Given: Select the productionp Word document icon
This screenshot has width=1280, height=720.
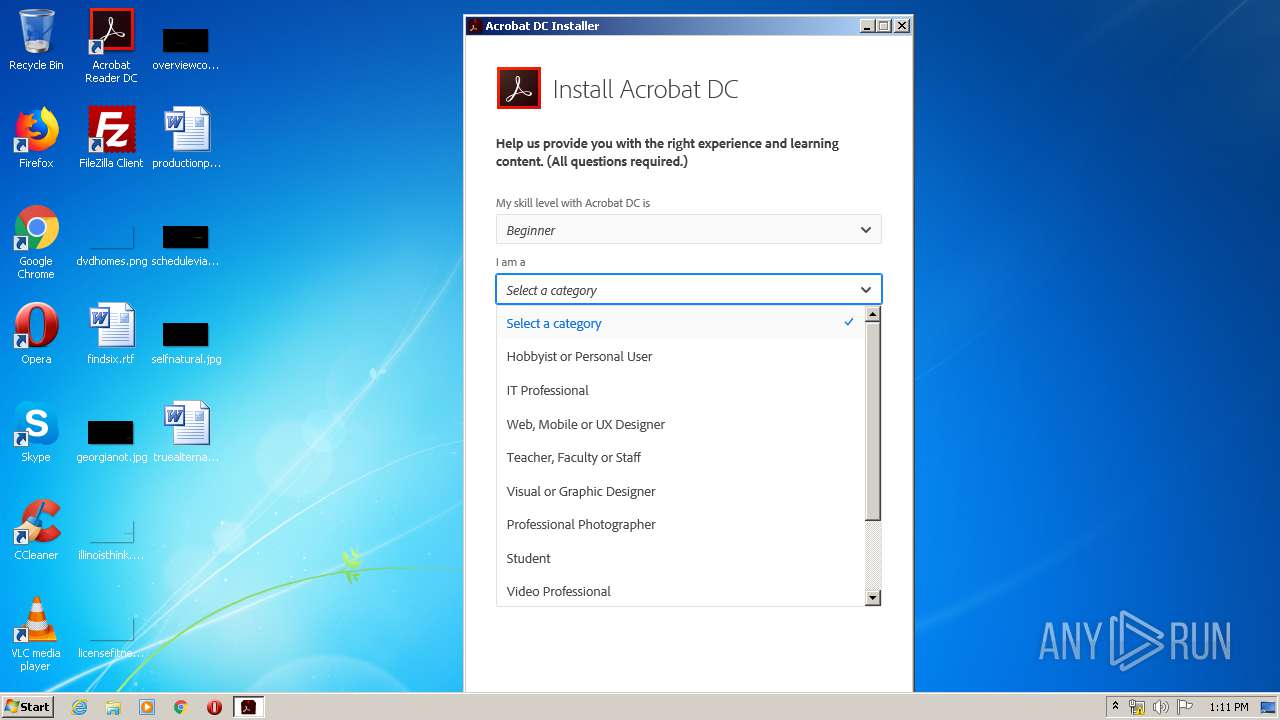Looking at the screenshot, I should [x=186, y=138].
